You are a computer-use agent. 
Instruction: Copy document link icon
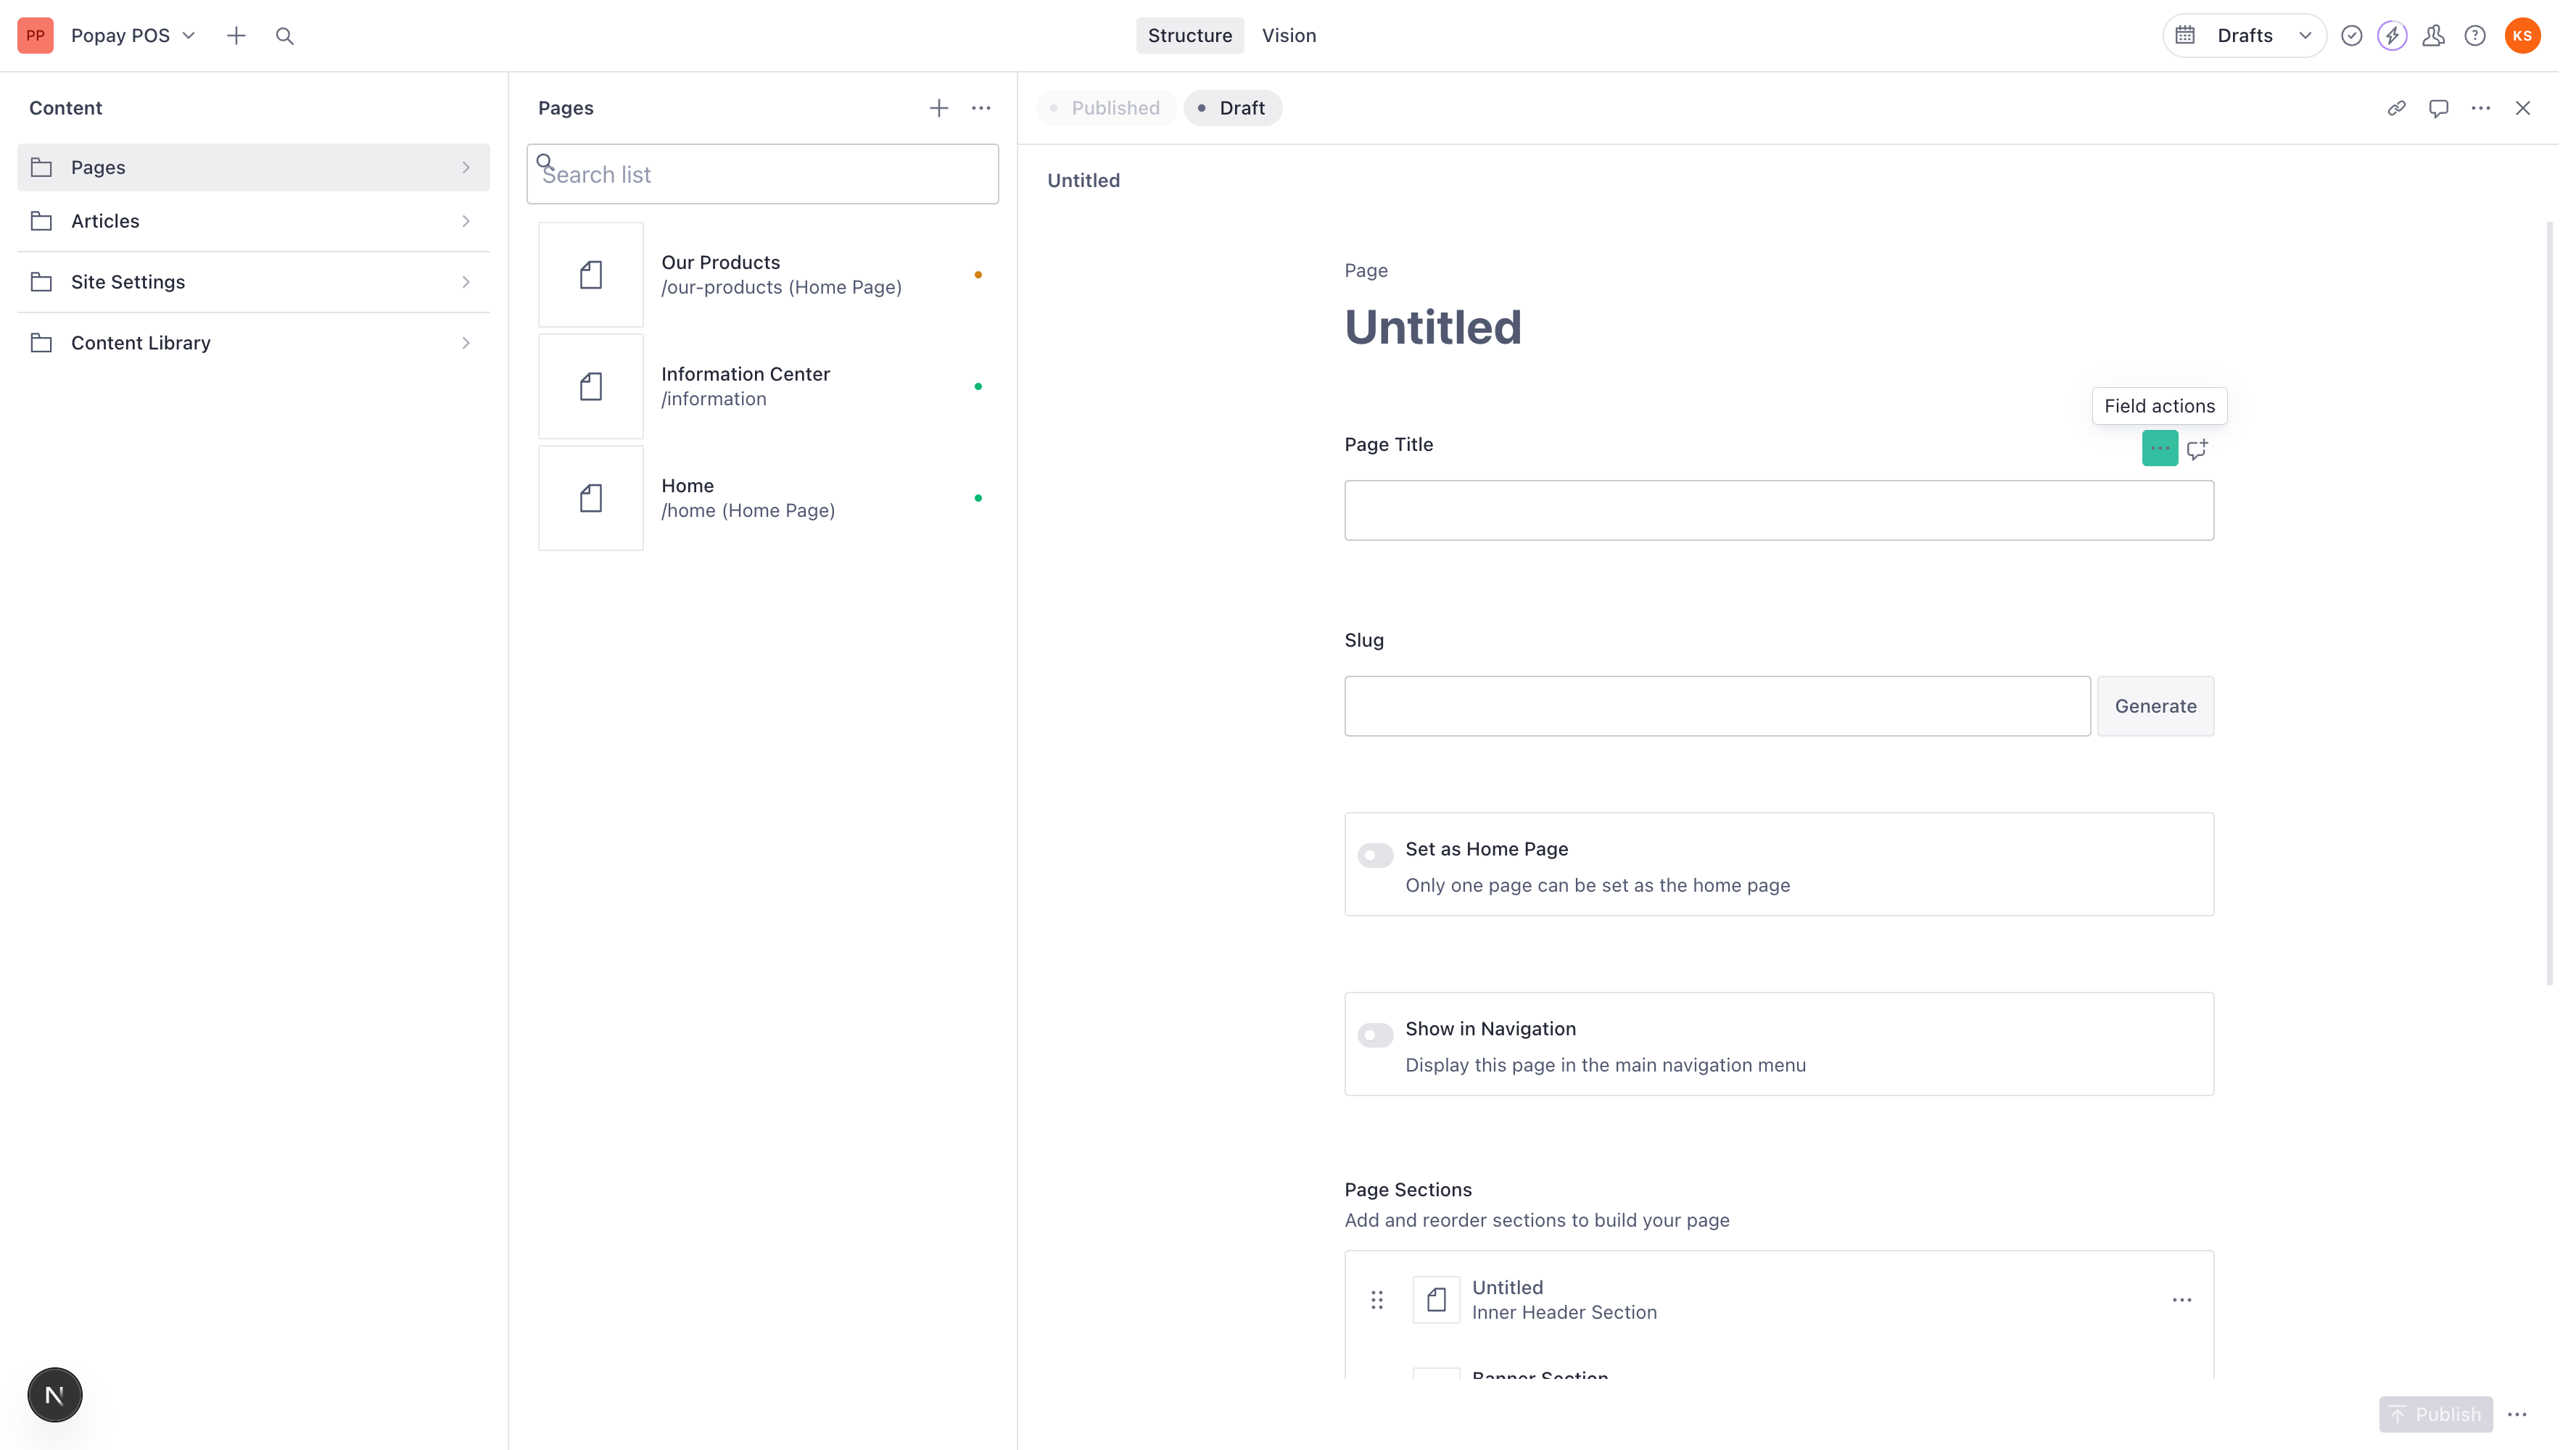click(x=2397, y=108)
